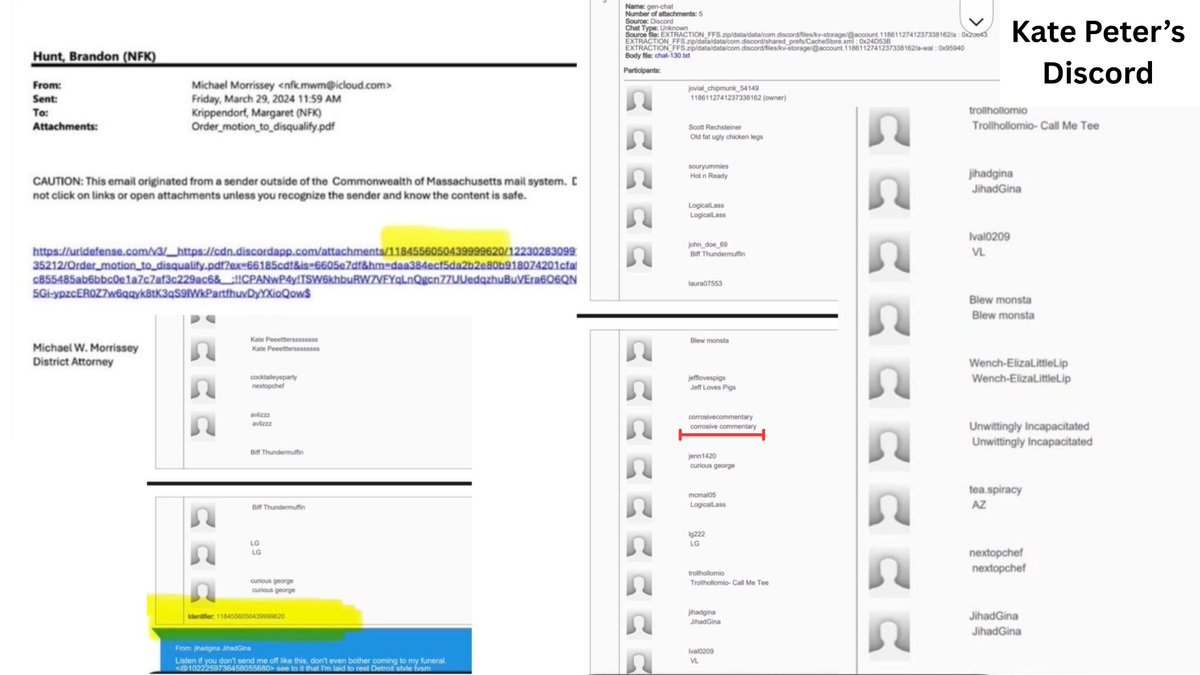
Task: Click the 'lg222' username text
Action: [x=698, y=534]
